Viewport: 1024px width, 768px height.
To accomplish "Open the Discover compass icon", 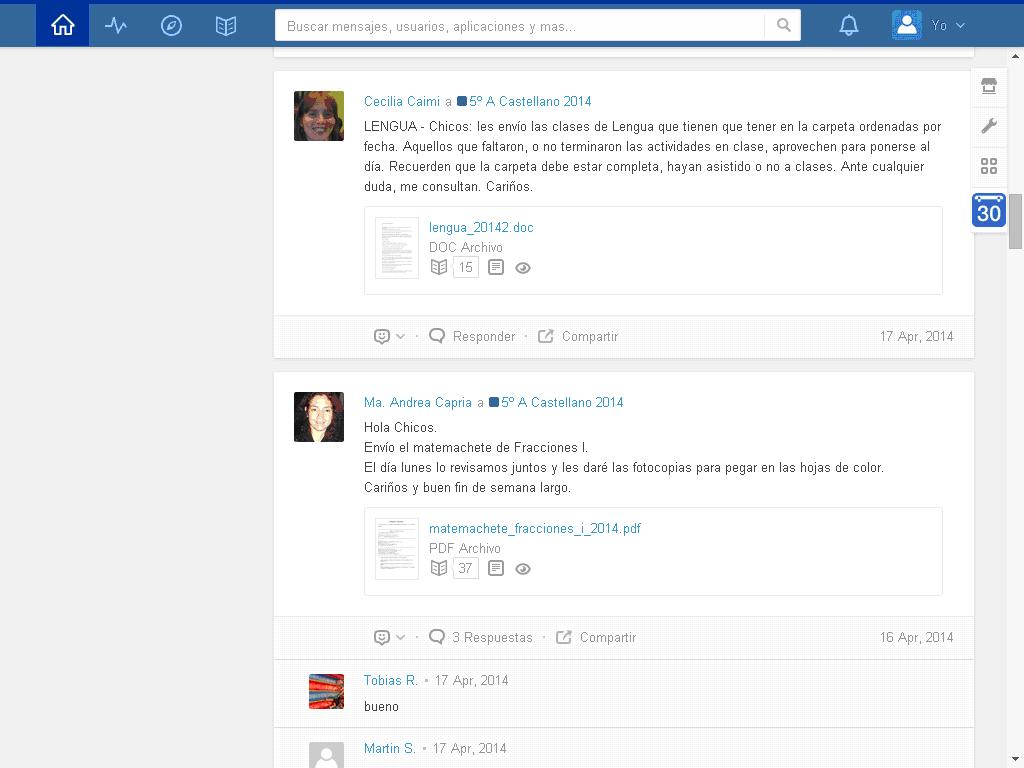I will pos(171,25).
